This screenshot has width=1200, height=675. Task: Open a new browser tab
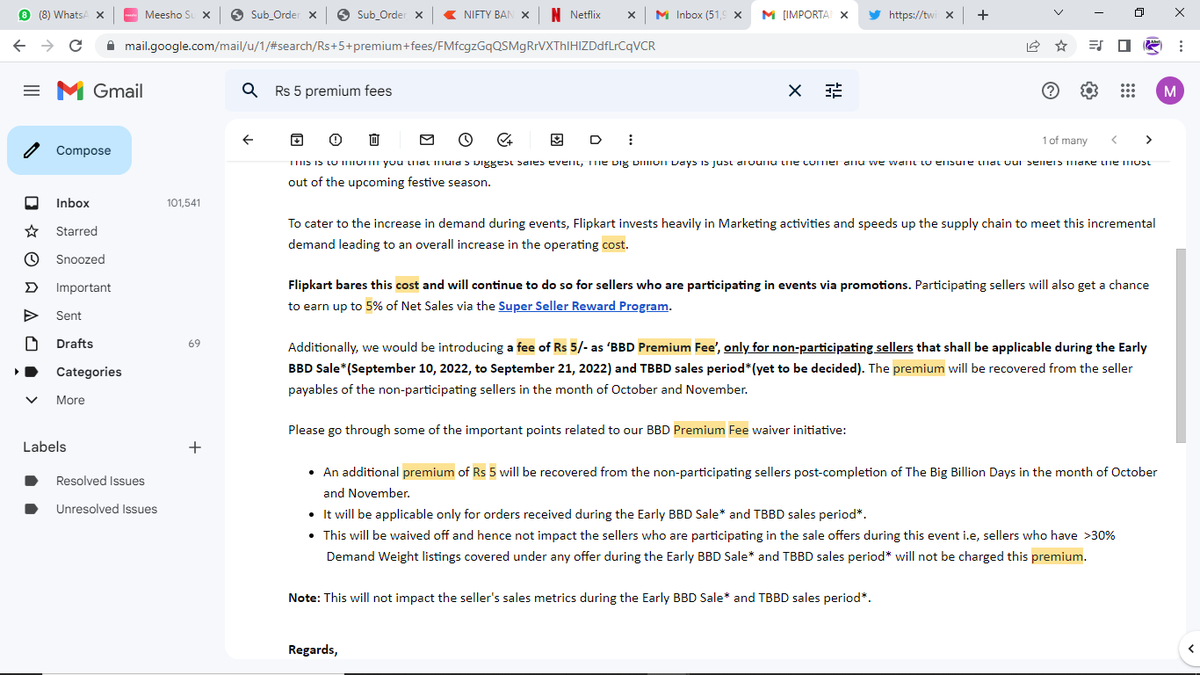click(983, 15)
